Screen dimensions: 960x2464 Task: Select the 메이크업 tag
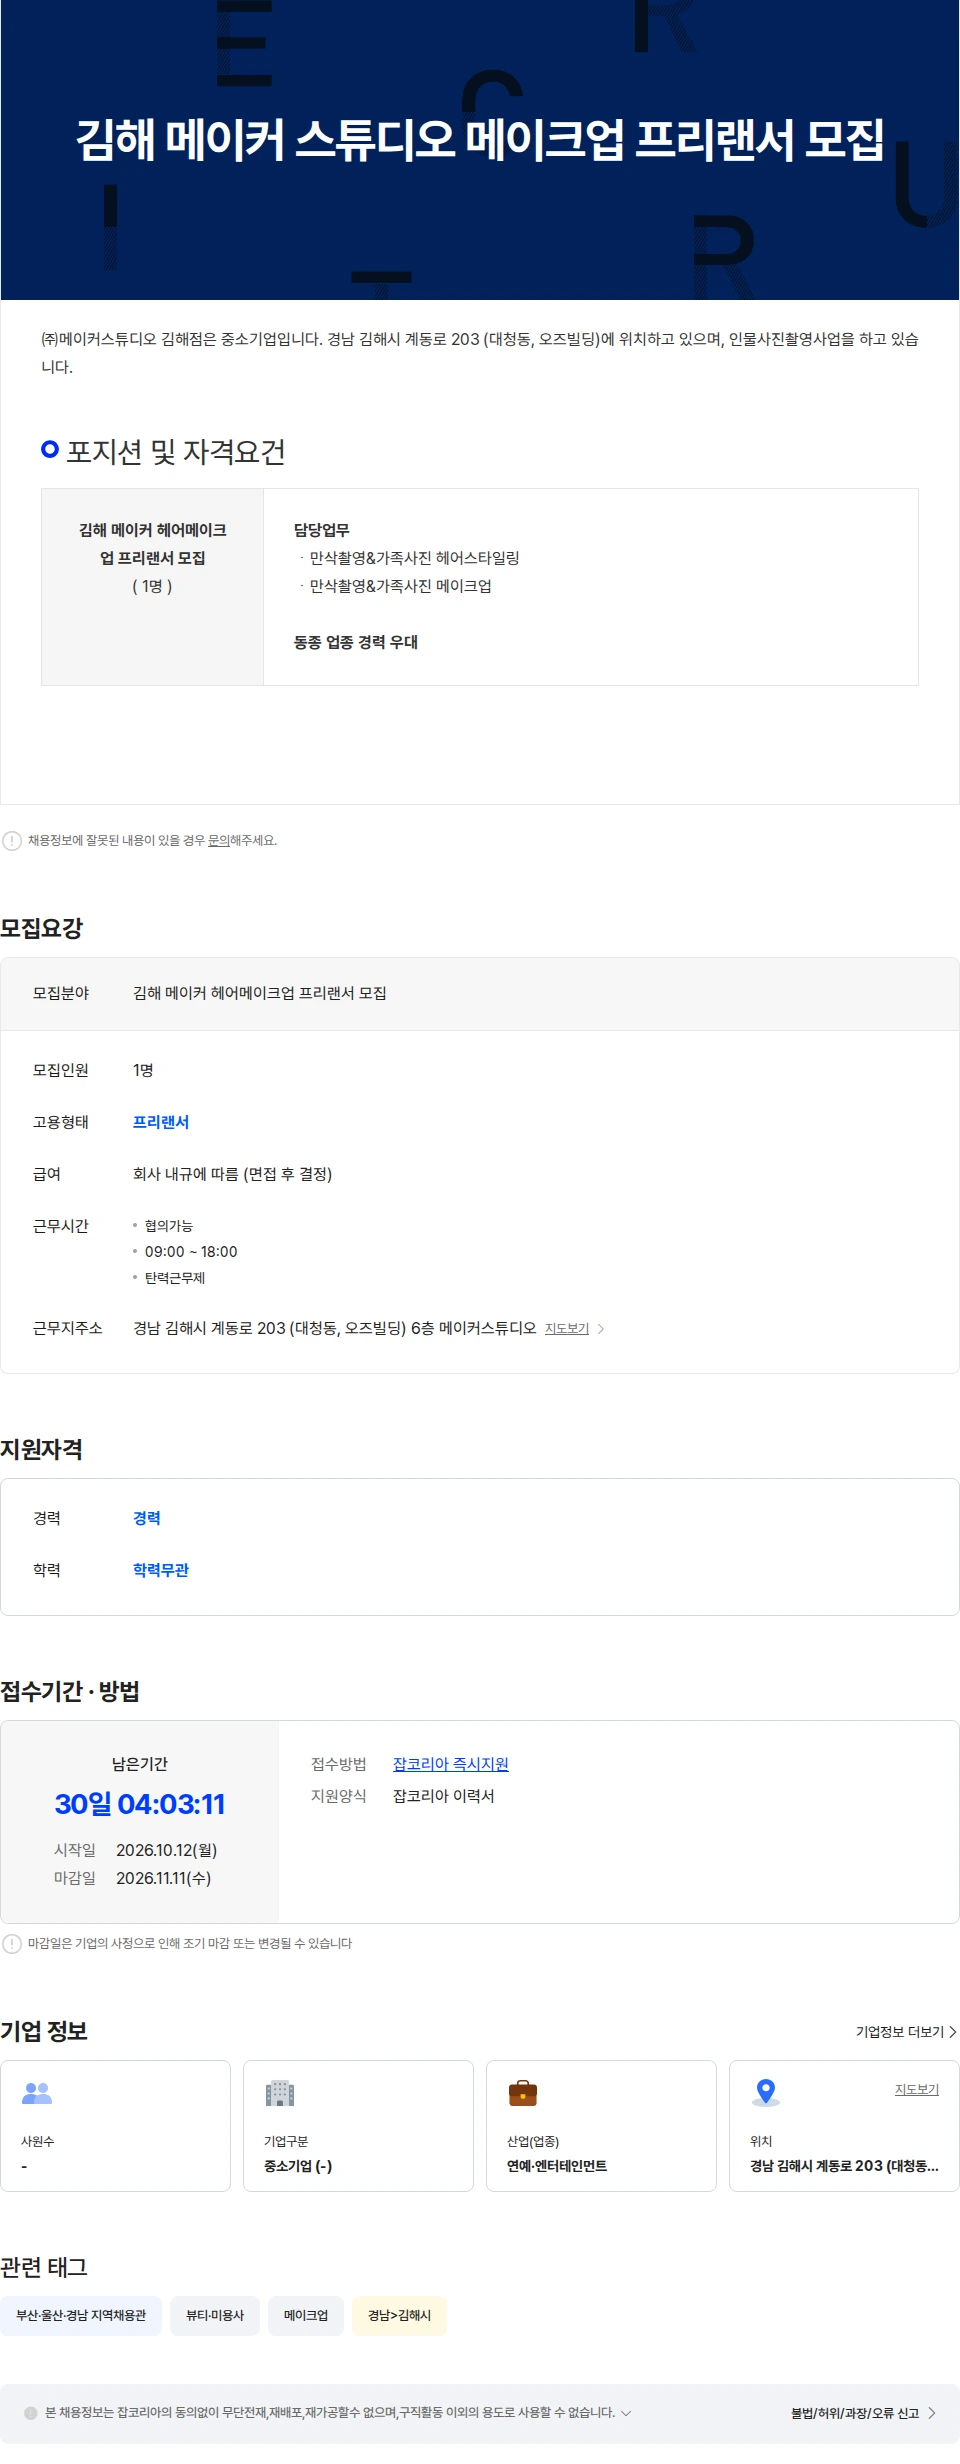(x=306, y=2316)
